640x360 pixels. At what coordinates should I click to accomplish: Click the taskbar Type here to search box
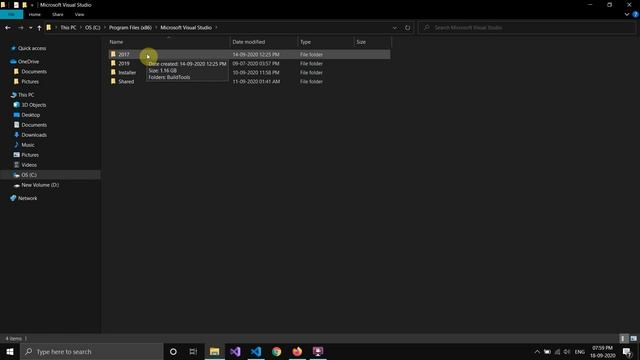click(91, 351)
